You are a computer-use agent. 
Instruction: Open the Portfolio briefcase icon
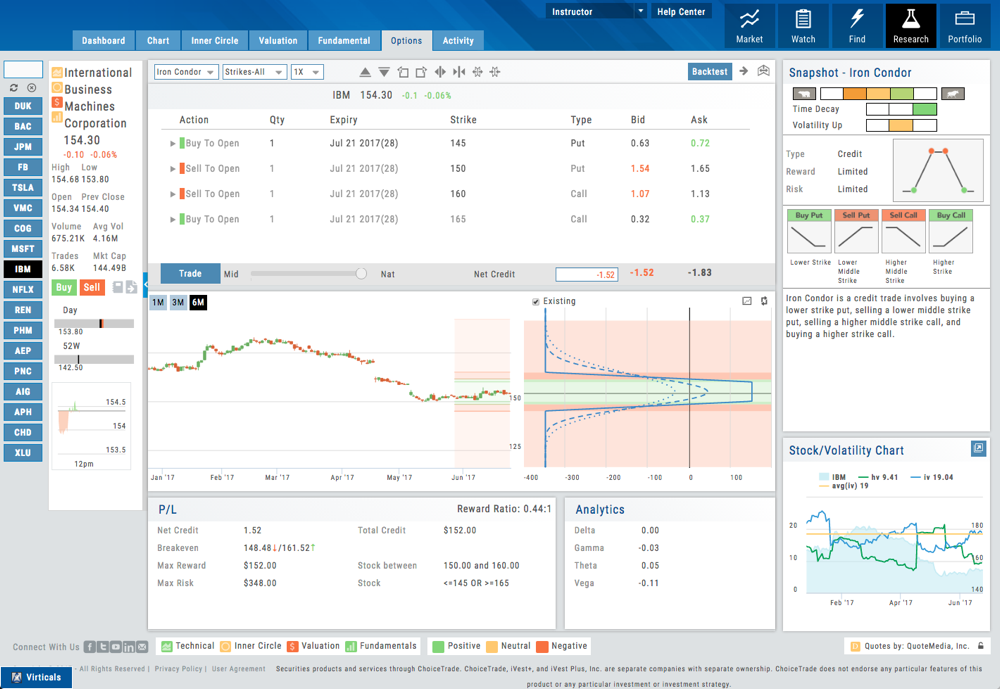tap(964, 26)
